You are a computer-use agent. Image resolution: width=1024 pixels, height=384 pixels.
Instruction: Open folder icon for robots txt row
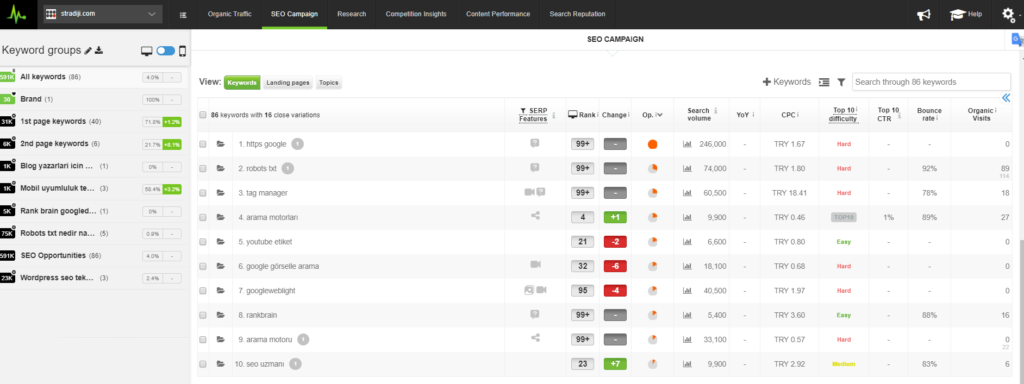point(221,168)
